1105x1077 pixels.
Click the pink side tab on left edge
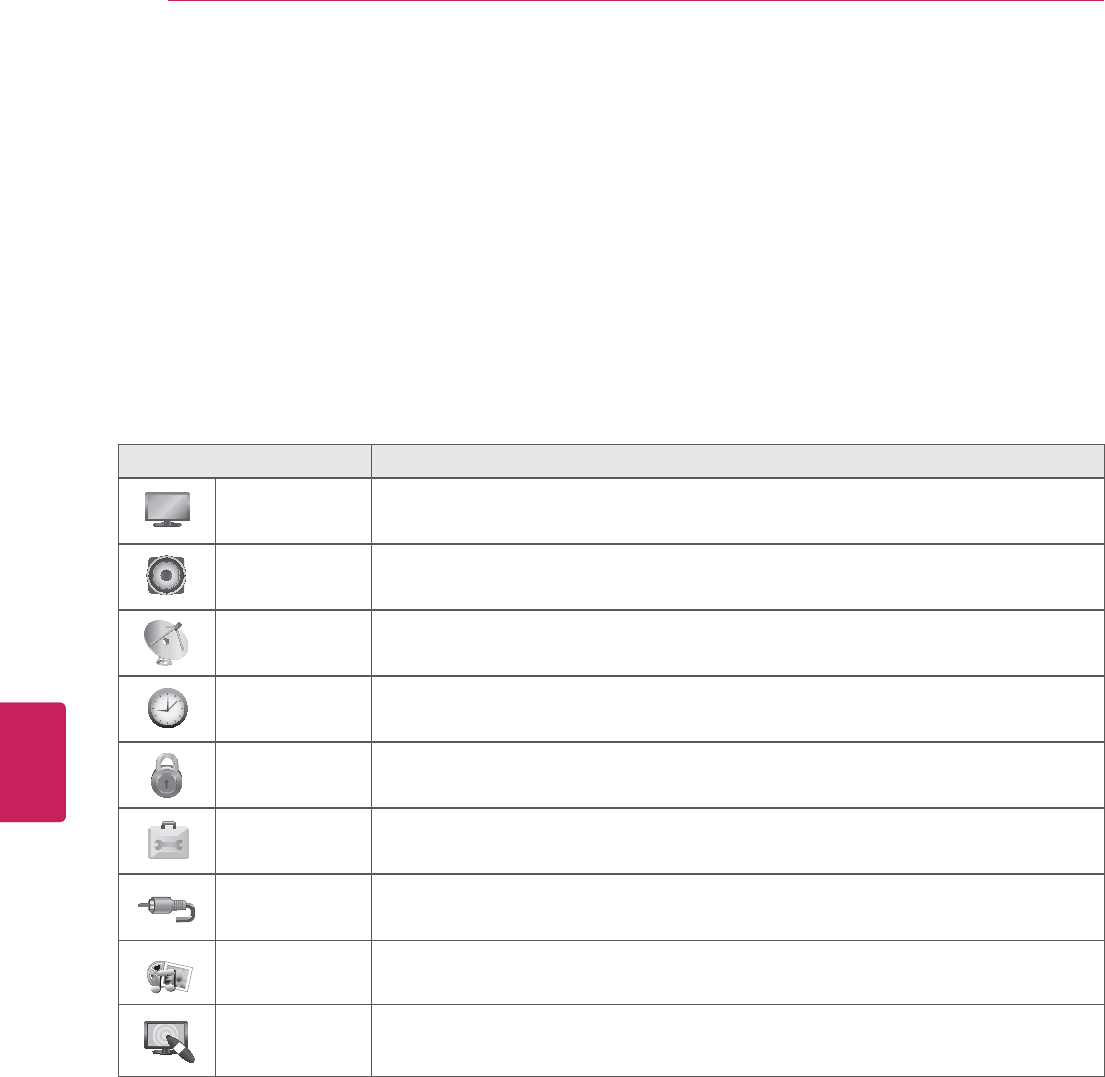(32, 762)
